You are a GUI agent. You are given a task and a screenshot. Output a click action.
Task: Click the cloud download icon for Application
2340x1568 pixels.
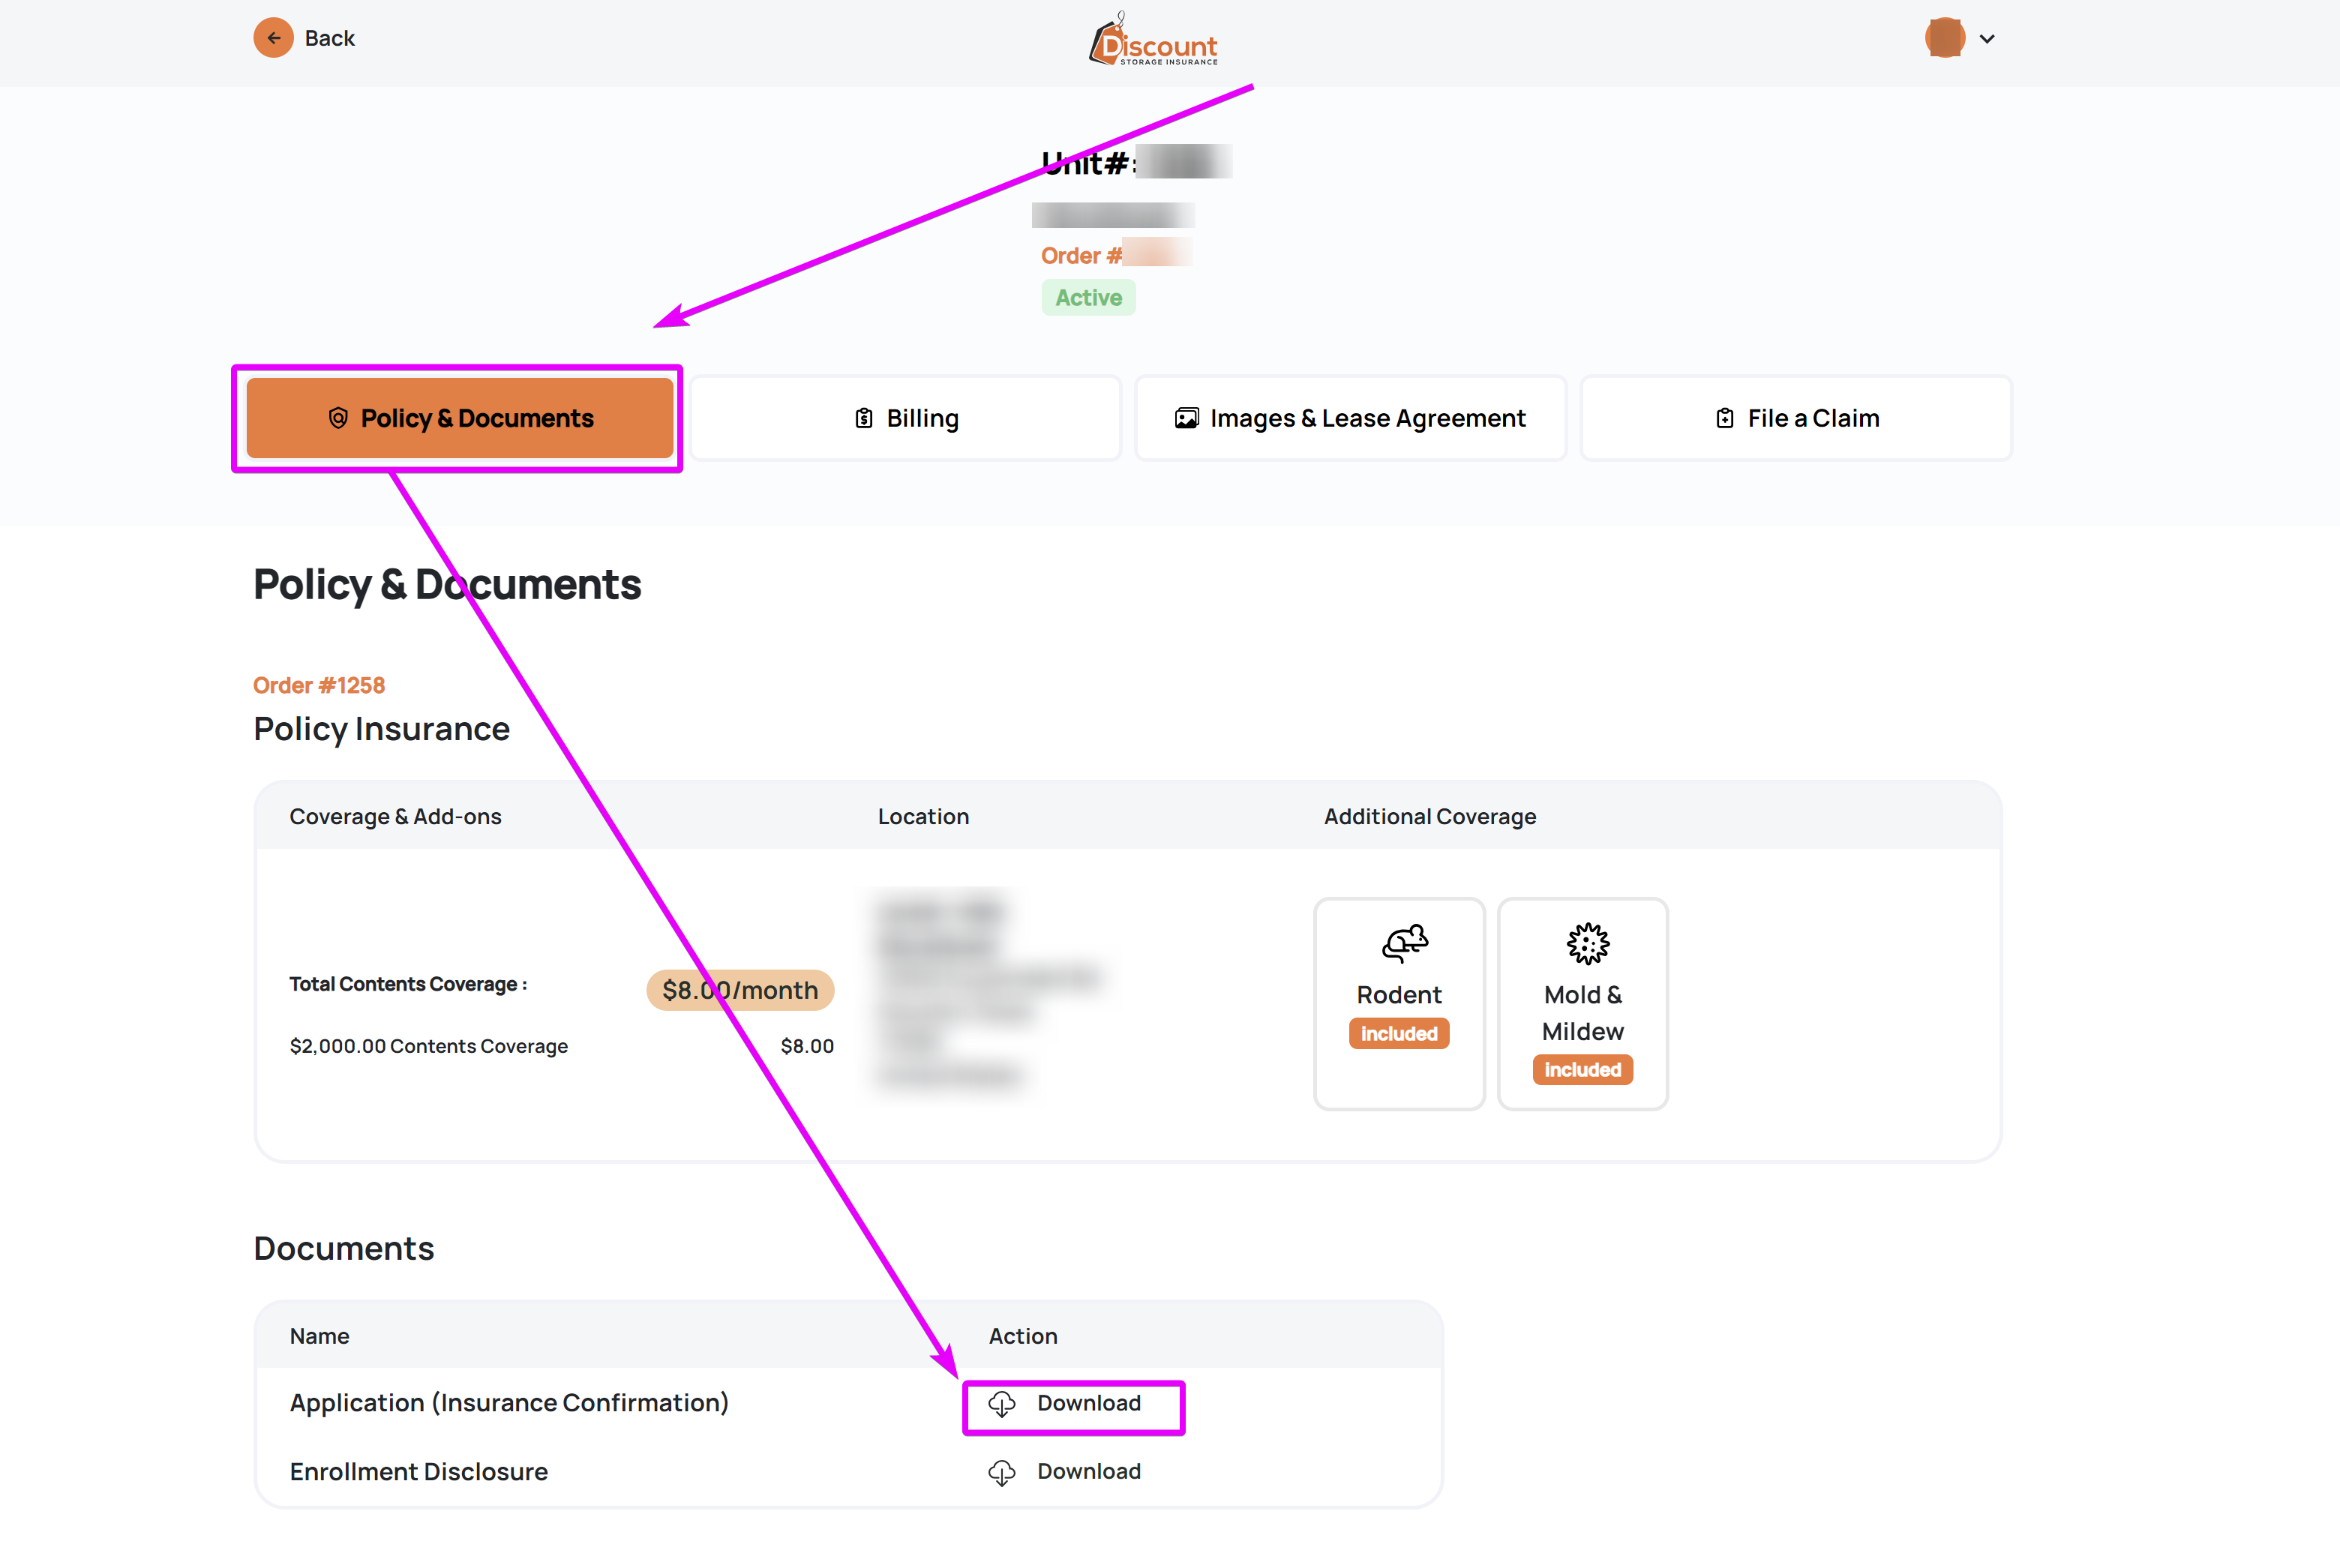tap(1002, 1404)
